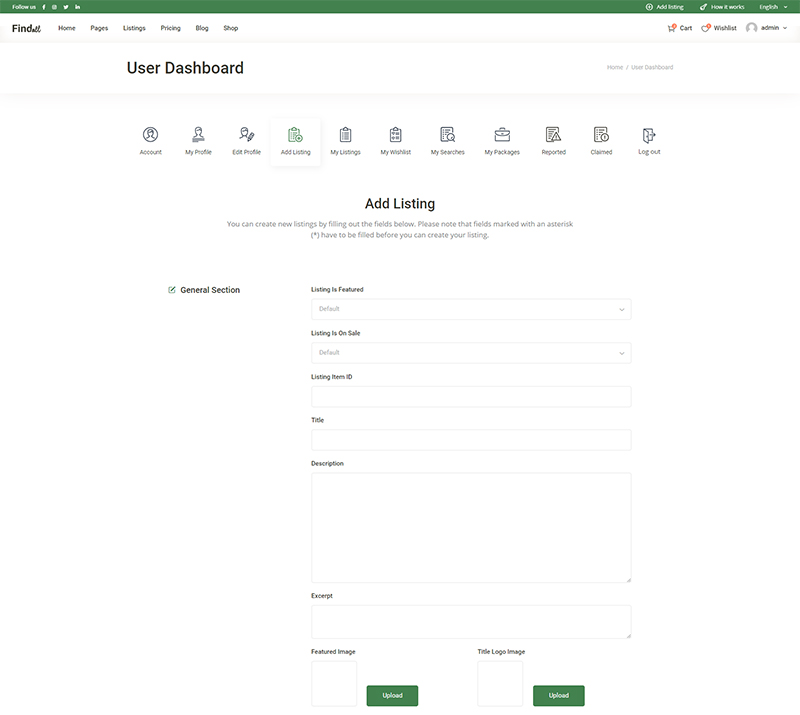The width and height of the screenshot is (800, 715).
Task: Open My Packages briefcase icon
Action: [502, 135]
